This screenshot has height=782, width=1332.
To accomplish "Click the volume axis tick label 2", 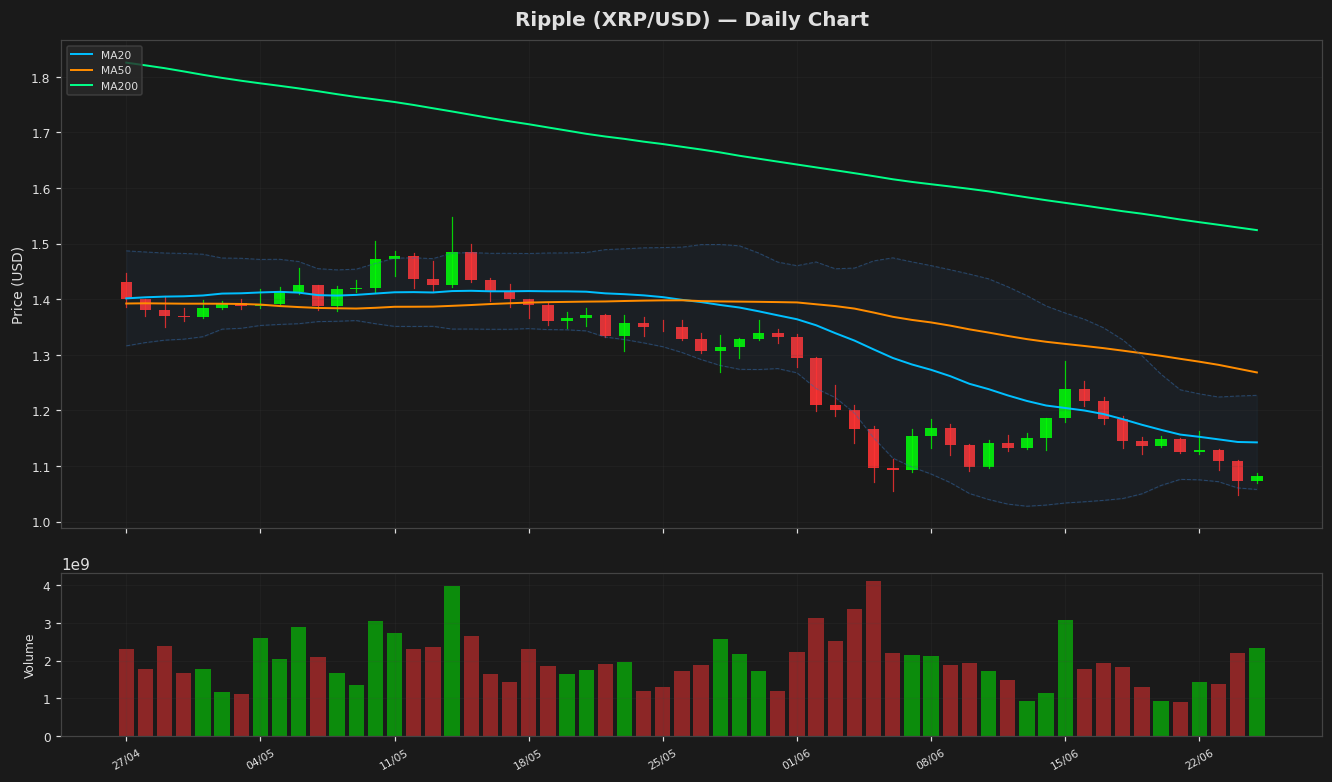I will coord(47,661).
